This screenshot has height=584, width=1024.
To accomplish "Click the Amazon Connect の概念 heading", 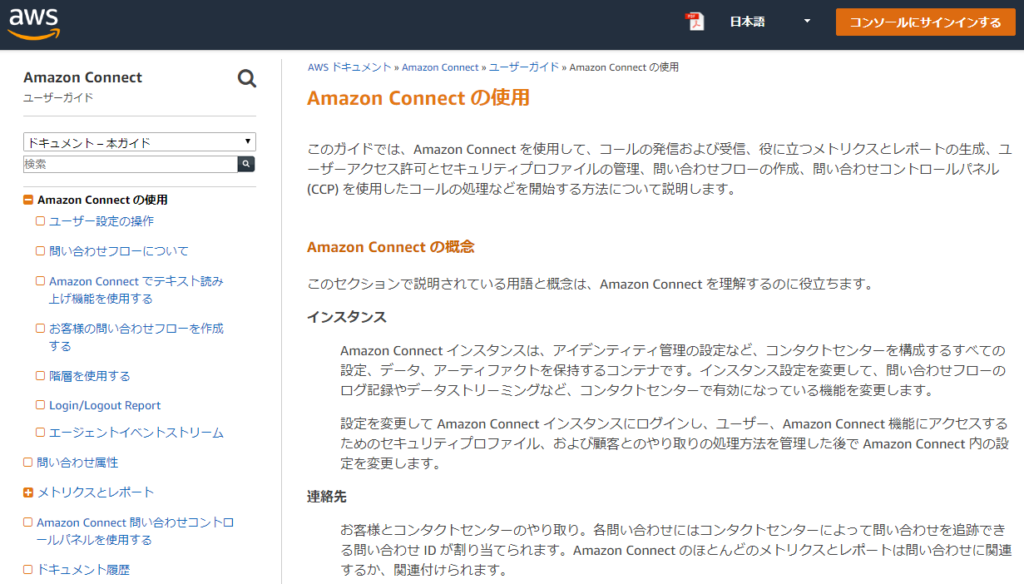I will click(391, 247).
